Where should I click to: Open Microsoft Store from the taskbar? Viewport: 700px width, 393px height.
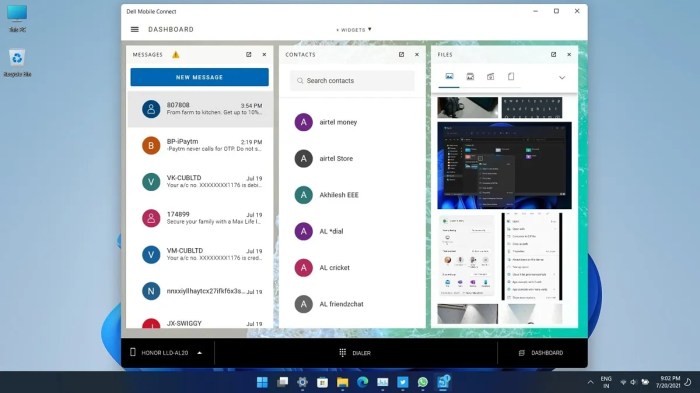(x=322, y=382)
